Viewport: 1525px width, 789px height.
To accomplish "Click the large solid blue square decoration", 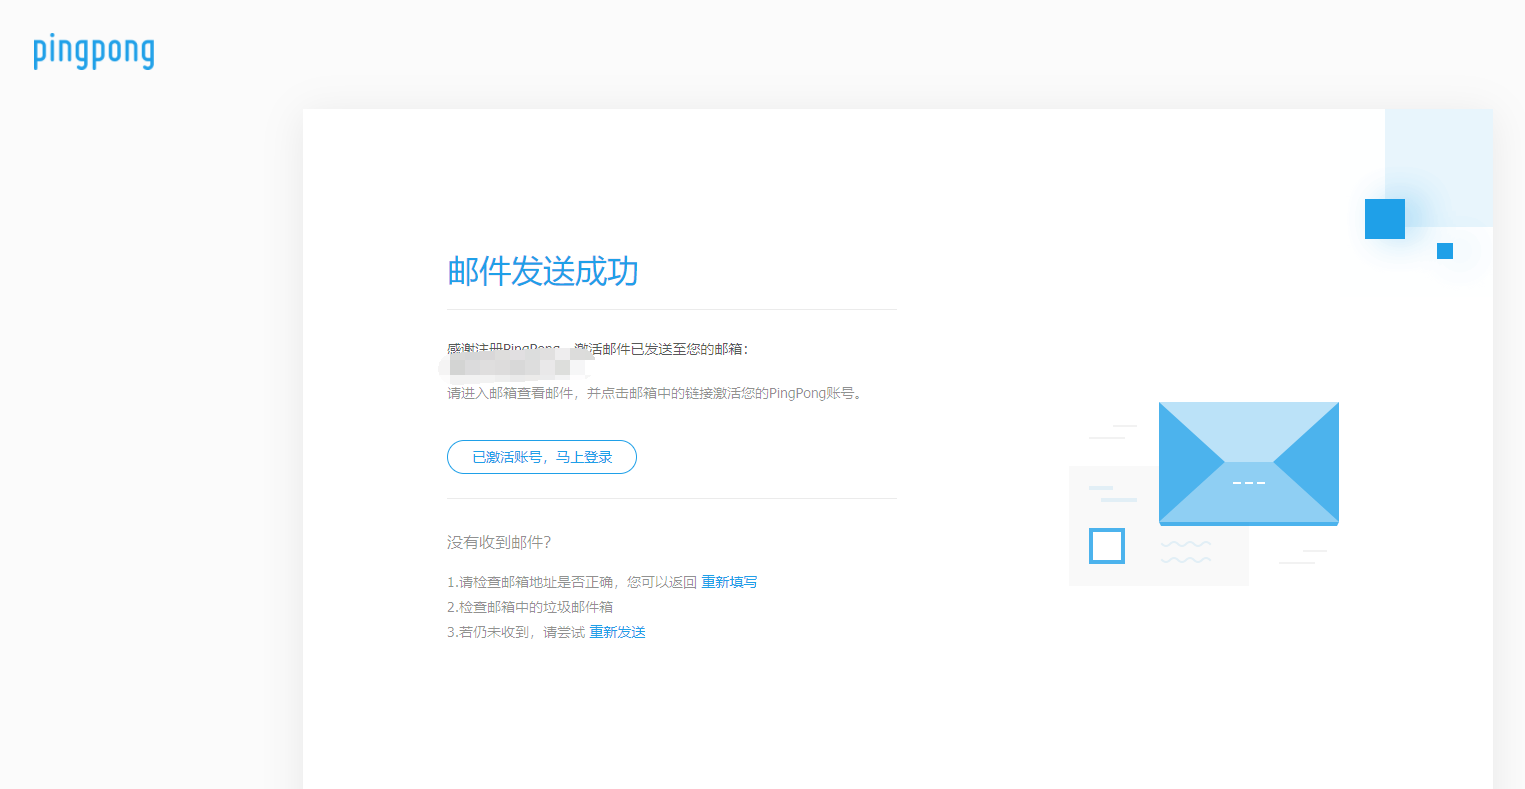I will click(x=1384, y=219).
